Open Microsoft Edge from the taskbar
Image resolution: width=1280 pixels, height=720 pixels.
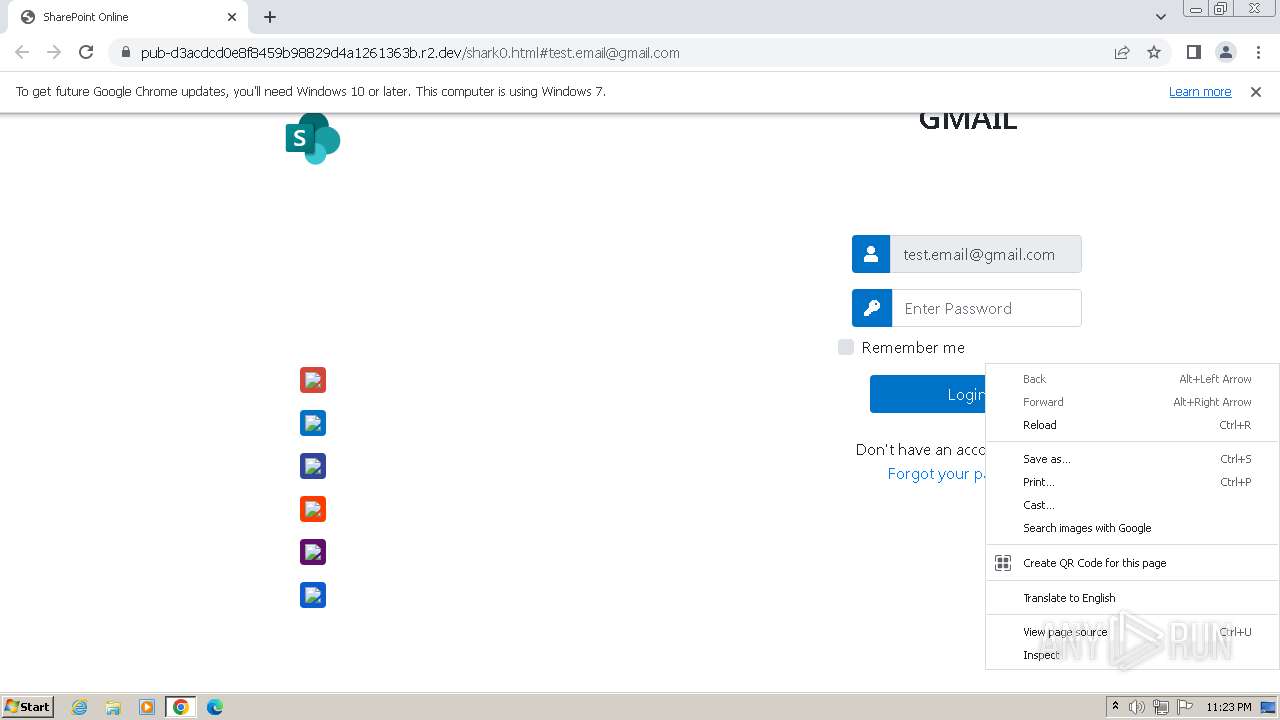[x=215, y=707]
